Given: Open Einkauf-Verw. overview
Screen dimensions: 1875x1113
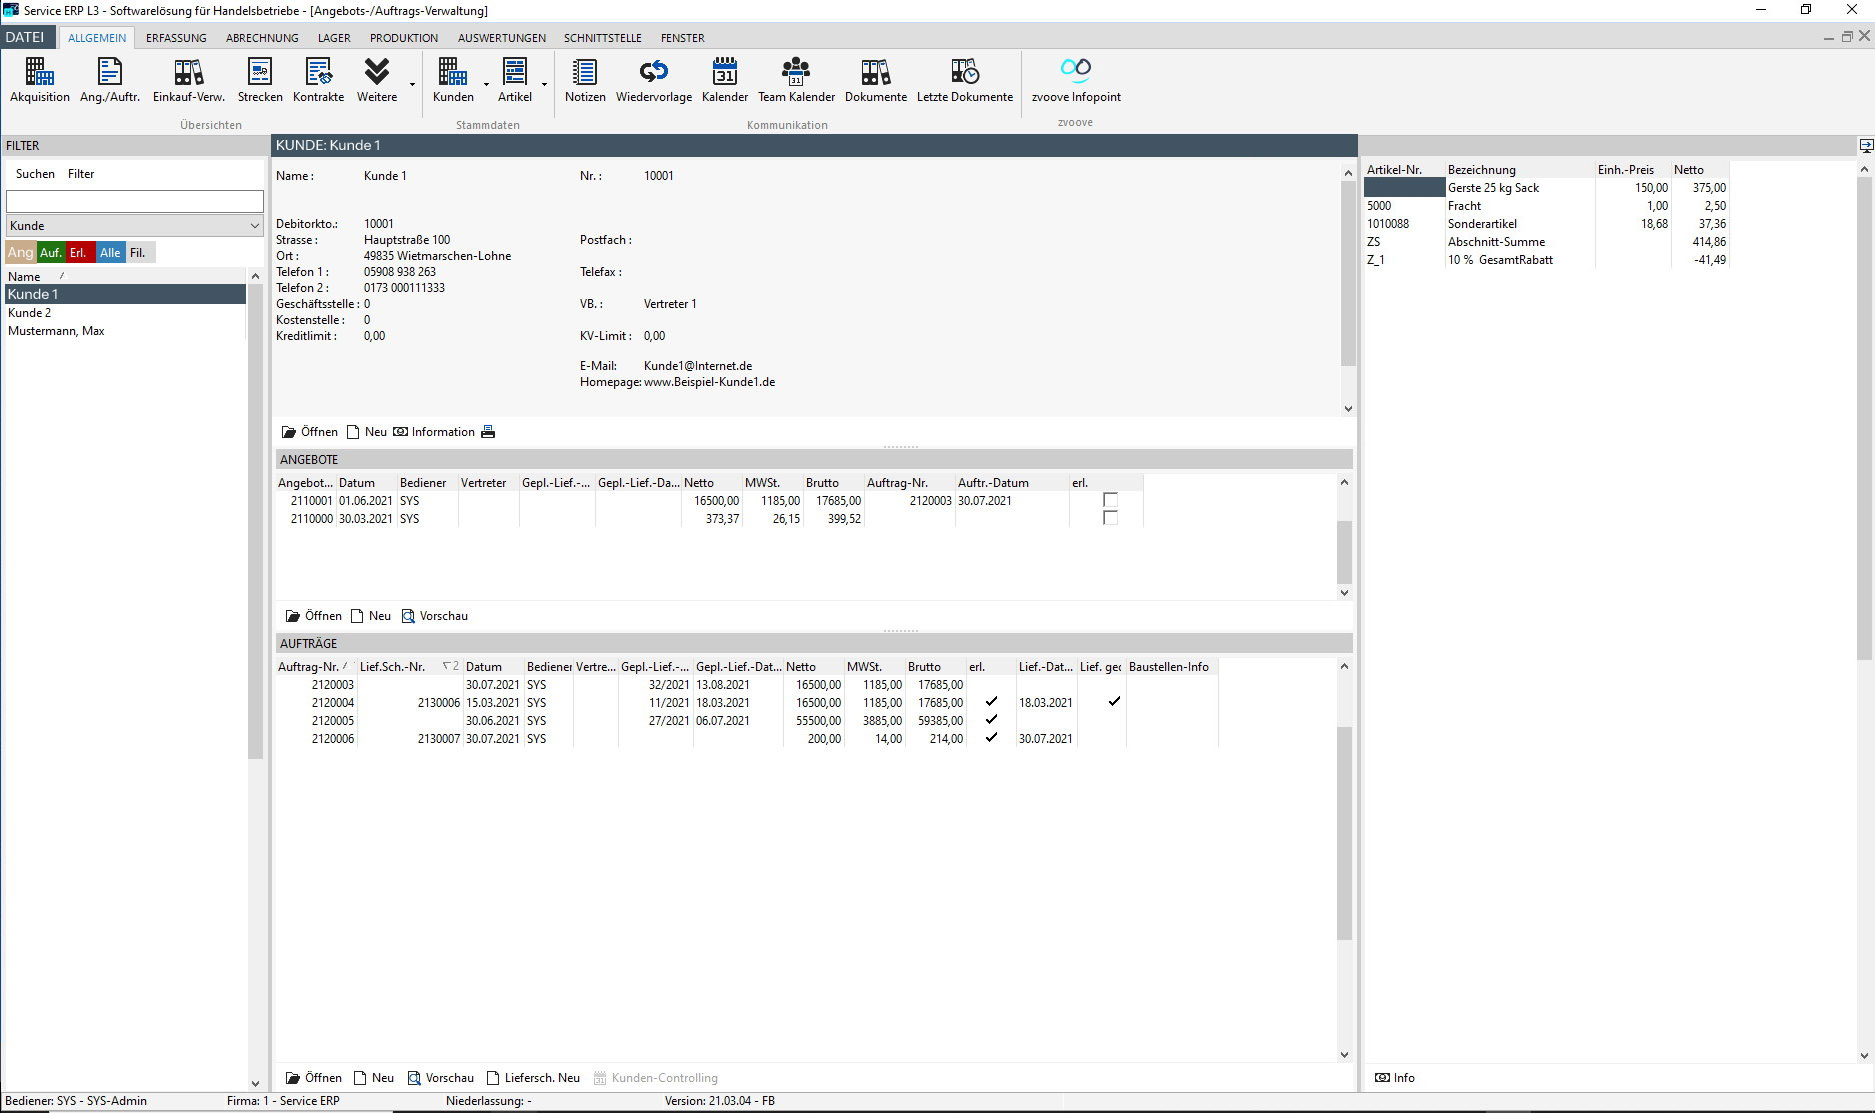Looking at the screenshot, I should point(188,80).
